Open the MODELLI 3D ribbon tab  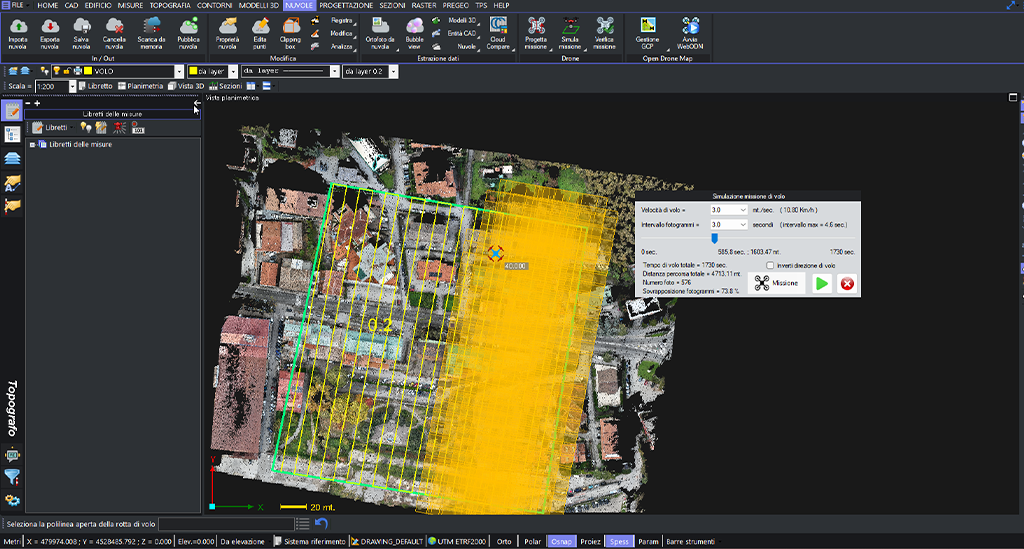pos(259,5)
